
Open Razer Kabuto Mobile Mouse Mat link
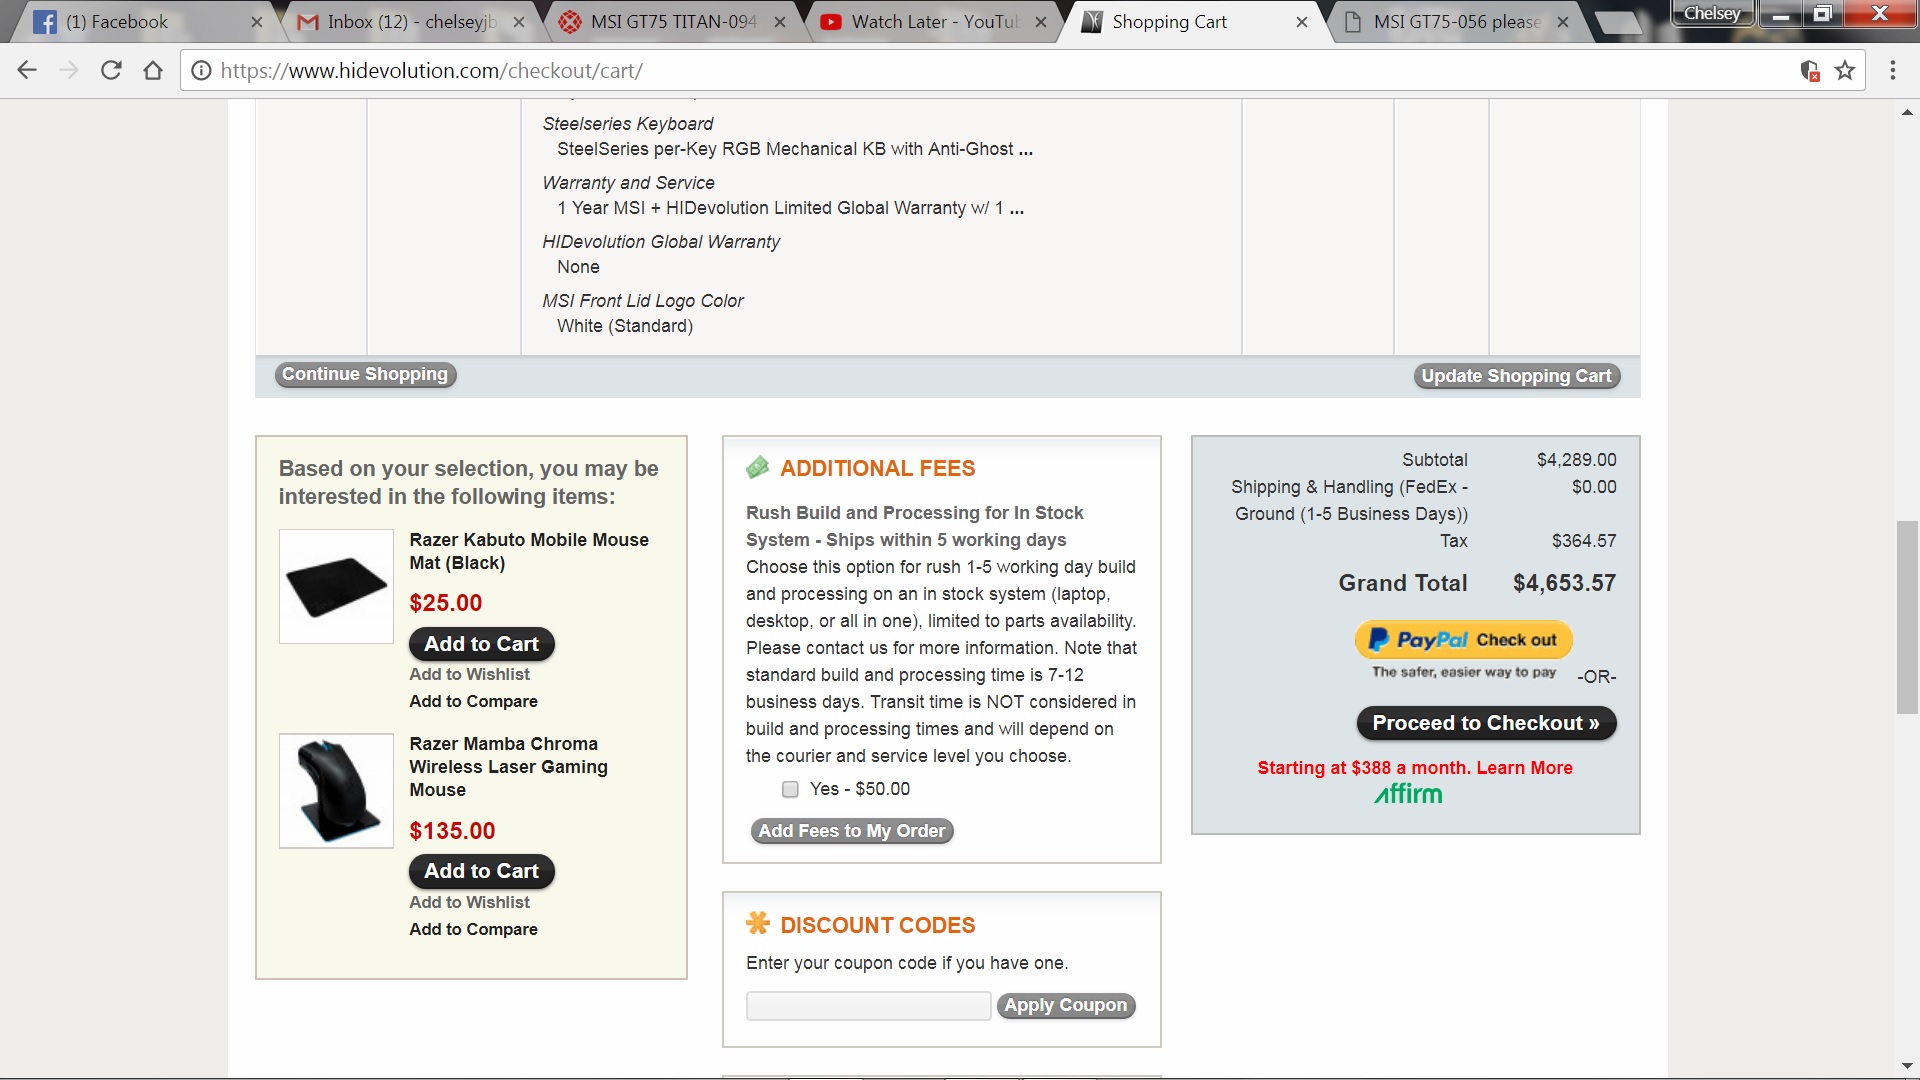click(529, 551)
